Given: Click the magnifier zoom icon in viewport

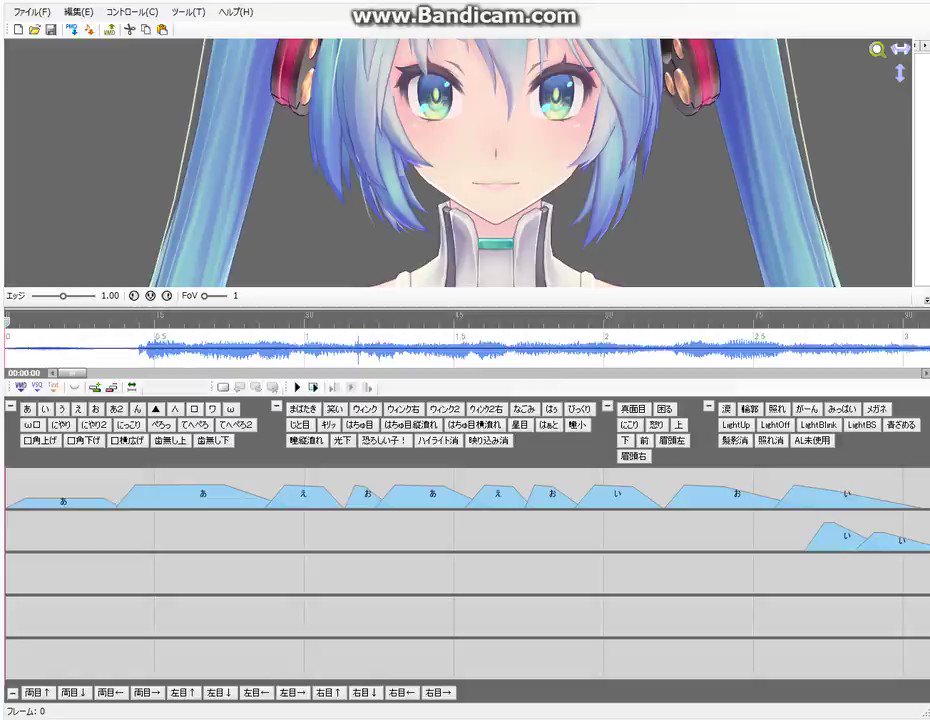Looking at the screenshot, I should click(x=877, y=50).
